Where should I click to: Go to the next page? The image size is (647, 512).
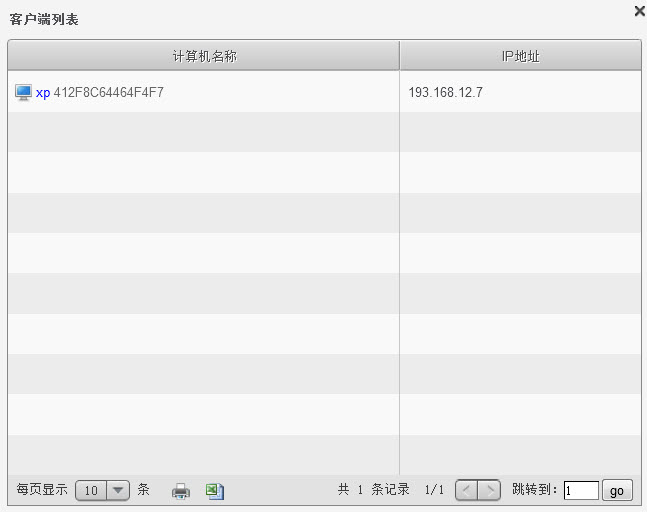point(489,490)
